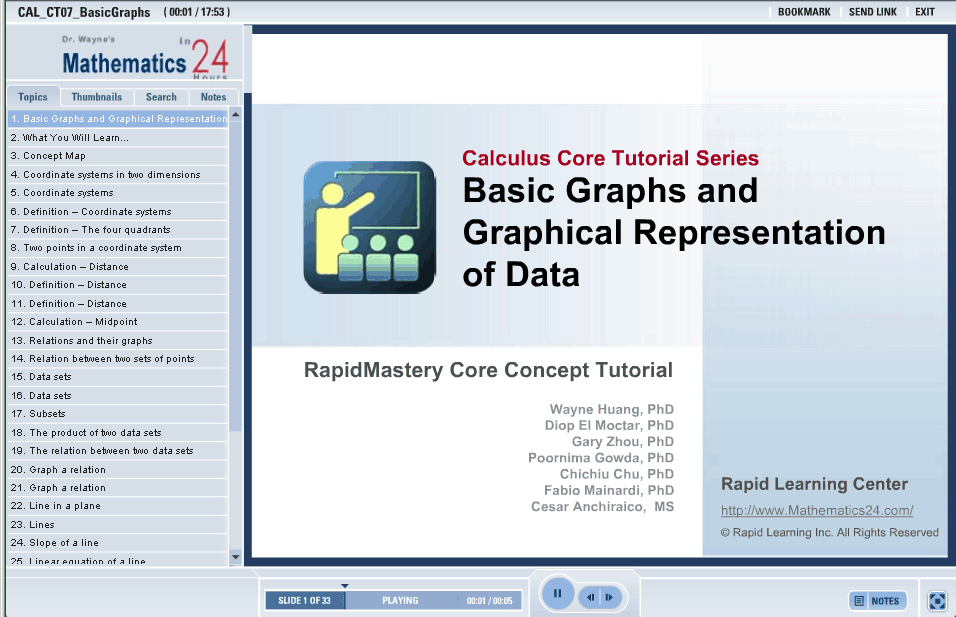Viewport: 956px width, 617px height.
Task: Click the timeline position marker triangle
Action: coord(344,586)
